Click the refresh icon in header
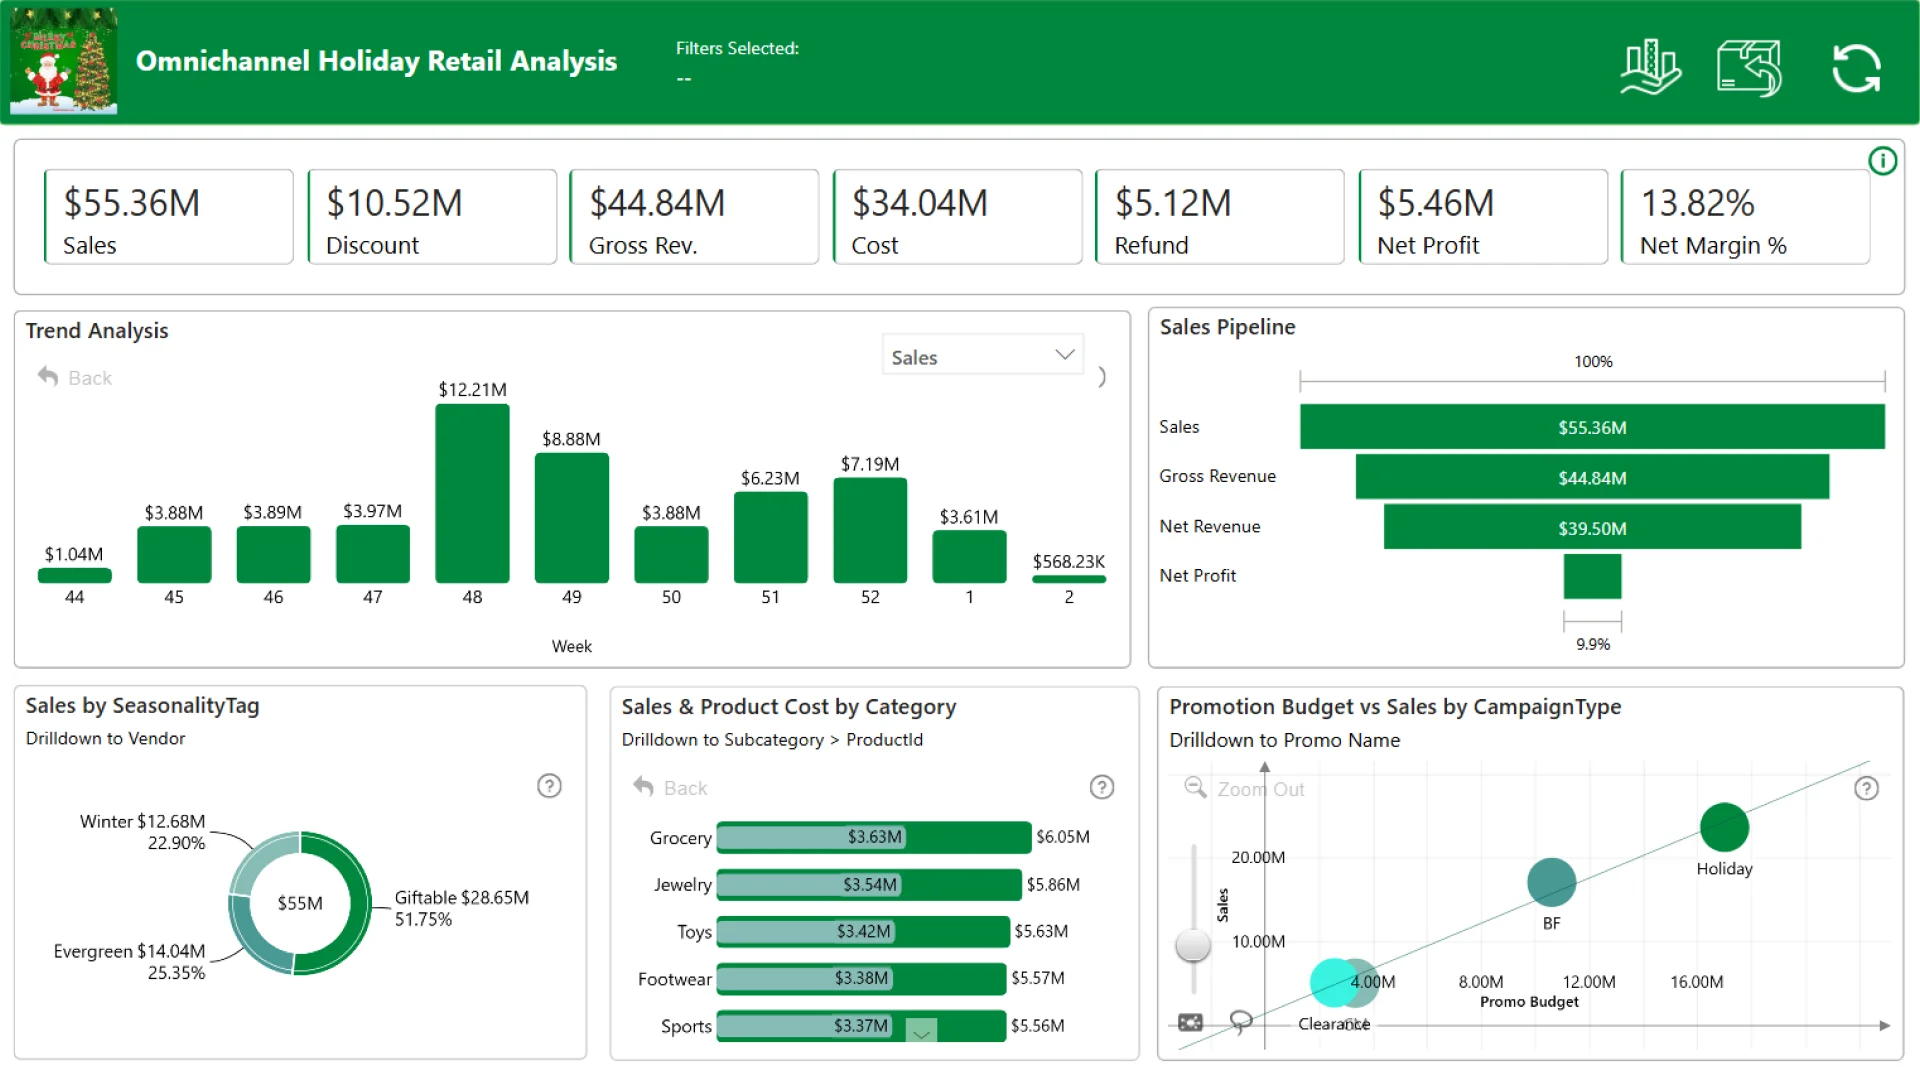Viewport: 1920px width, 1080px height. click(1856, 68)
